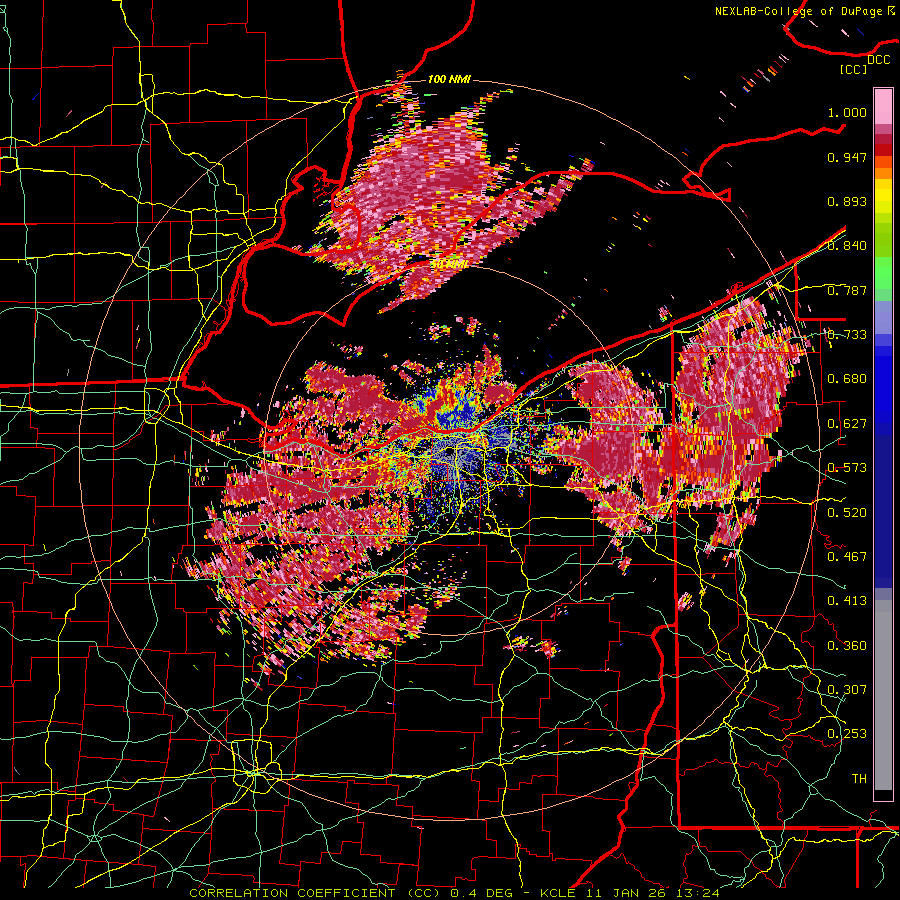This screenshot has width=900, height=900.
Task: Click the 1.000 legend value
Action: (x=847, y=112)
